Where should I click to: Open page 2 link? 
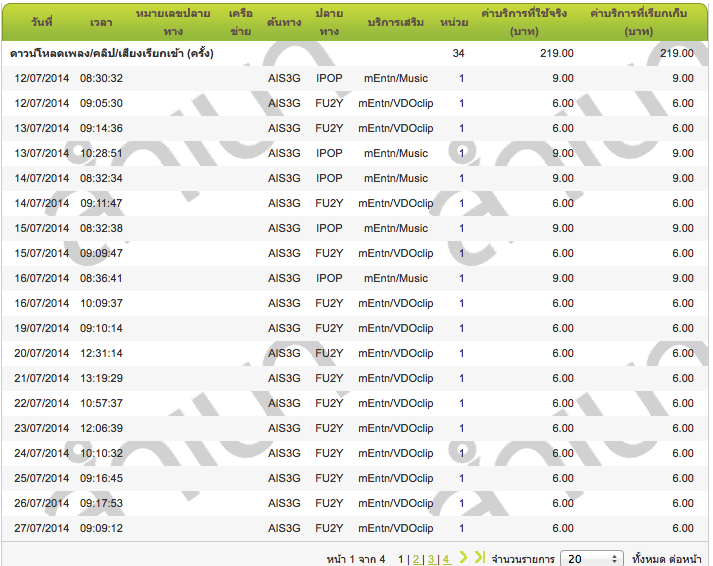pos(416,559)
